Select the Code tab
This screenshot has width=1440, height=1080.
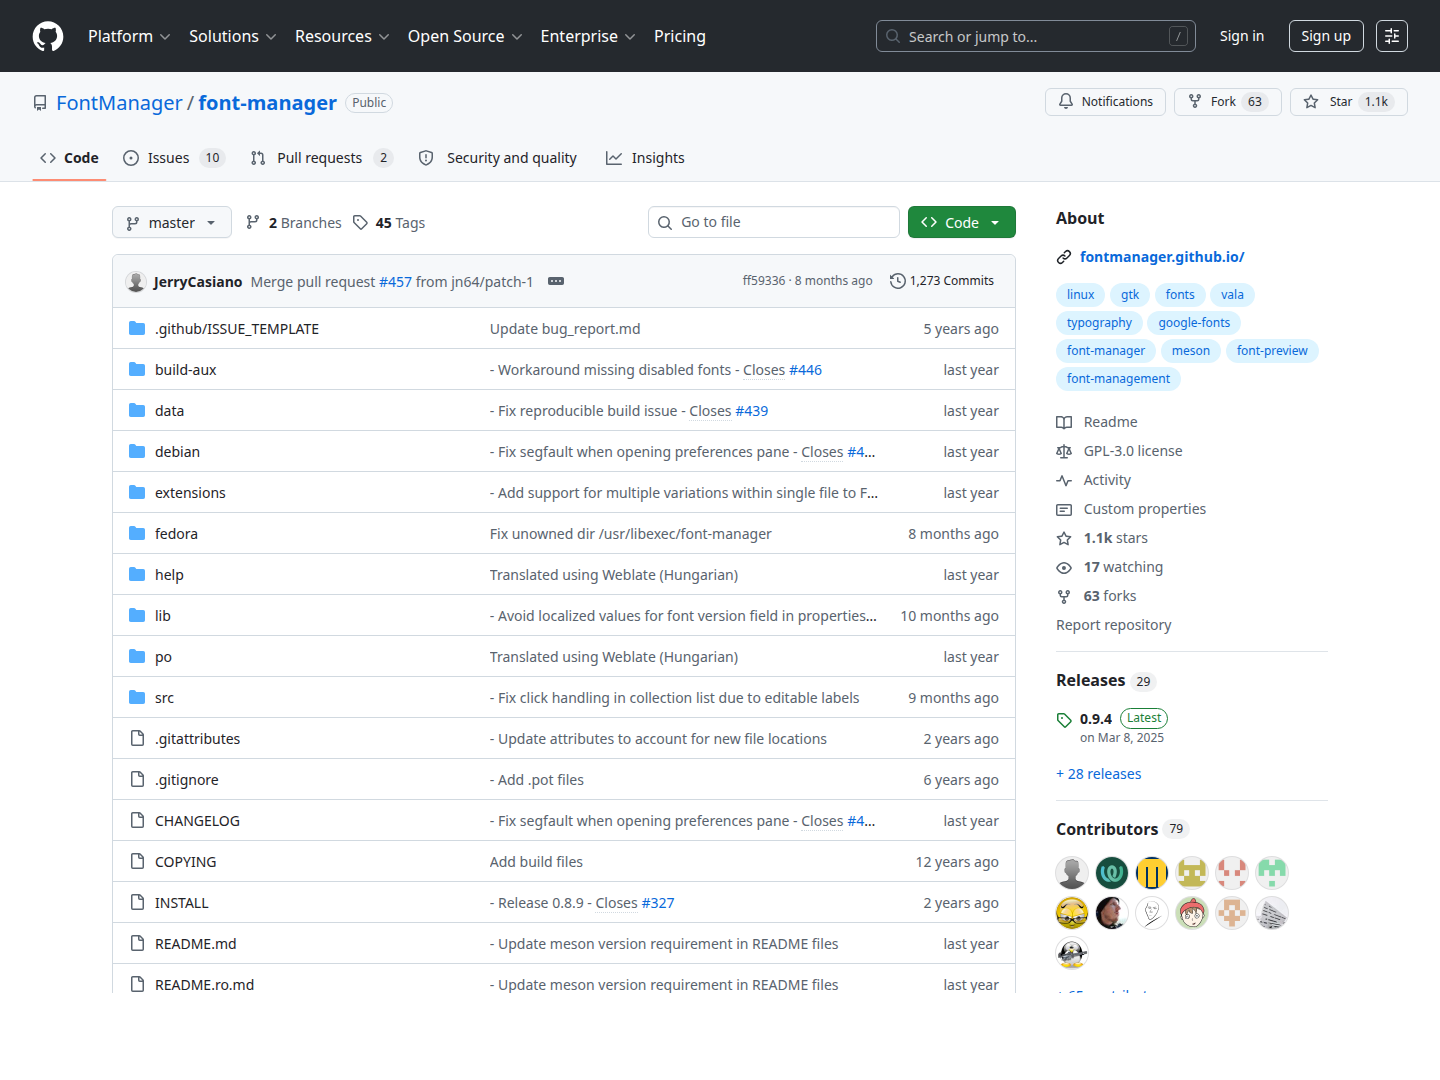[69, 158]
